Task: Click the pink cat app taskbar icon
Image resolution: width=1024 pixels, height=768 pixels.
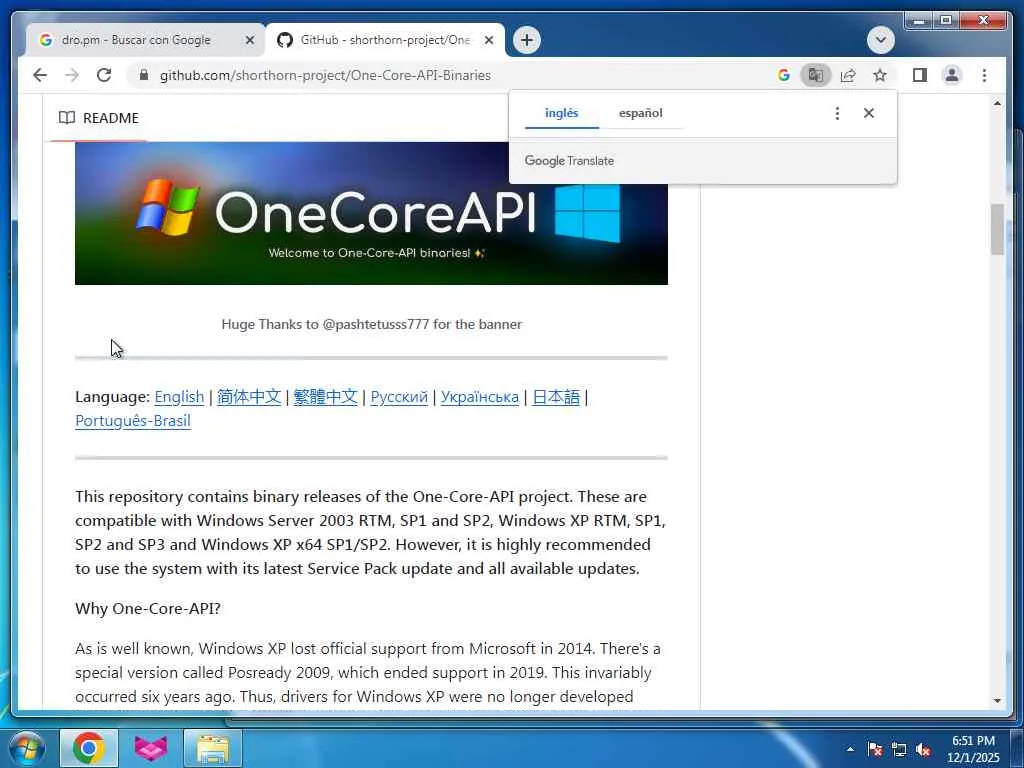Action: pos(151,748)
